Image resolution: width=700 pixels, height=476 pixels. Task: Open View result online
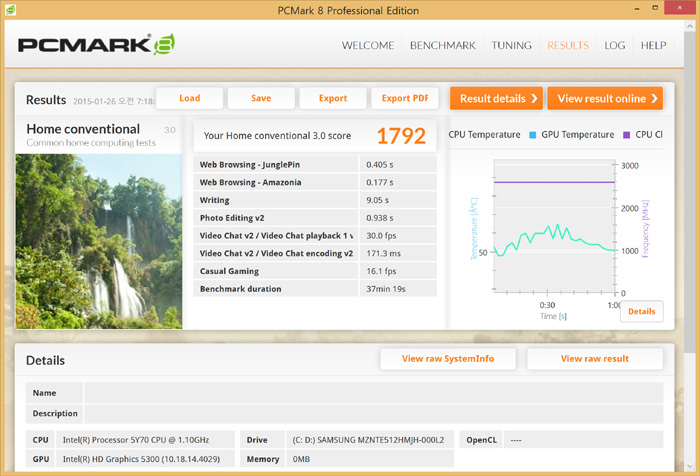pos(604,98)
